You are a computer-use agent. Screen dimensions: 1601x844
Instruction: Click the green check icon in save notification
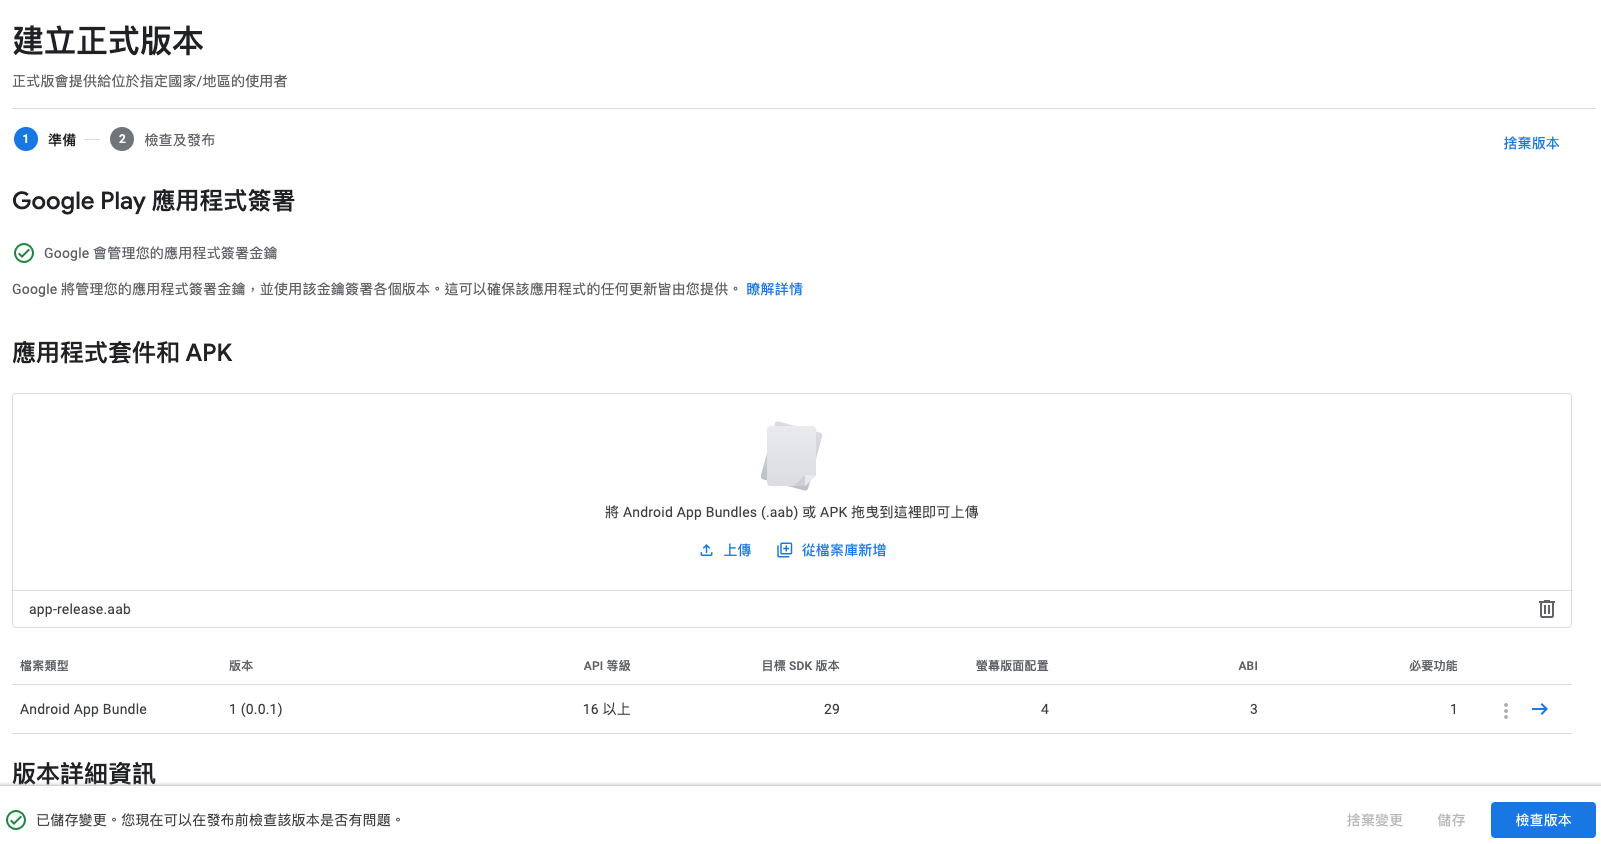click(16, 820)
